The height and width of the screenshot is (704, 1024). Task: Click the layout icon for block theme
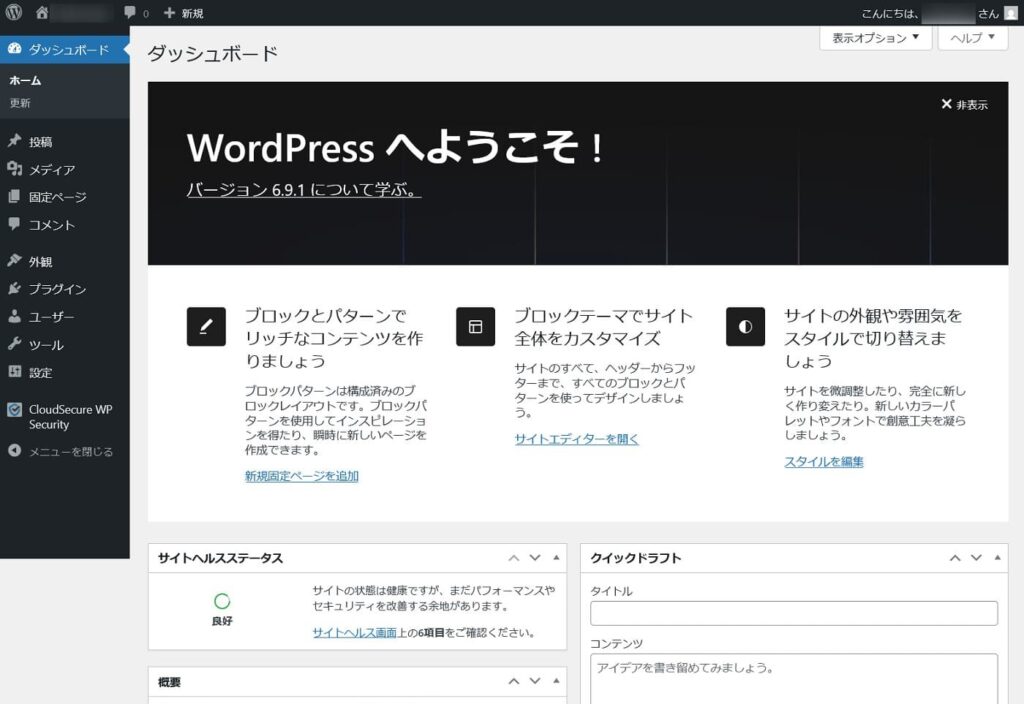tap(475, 327)
